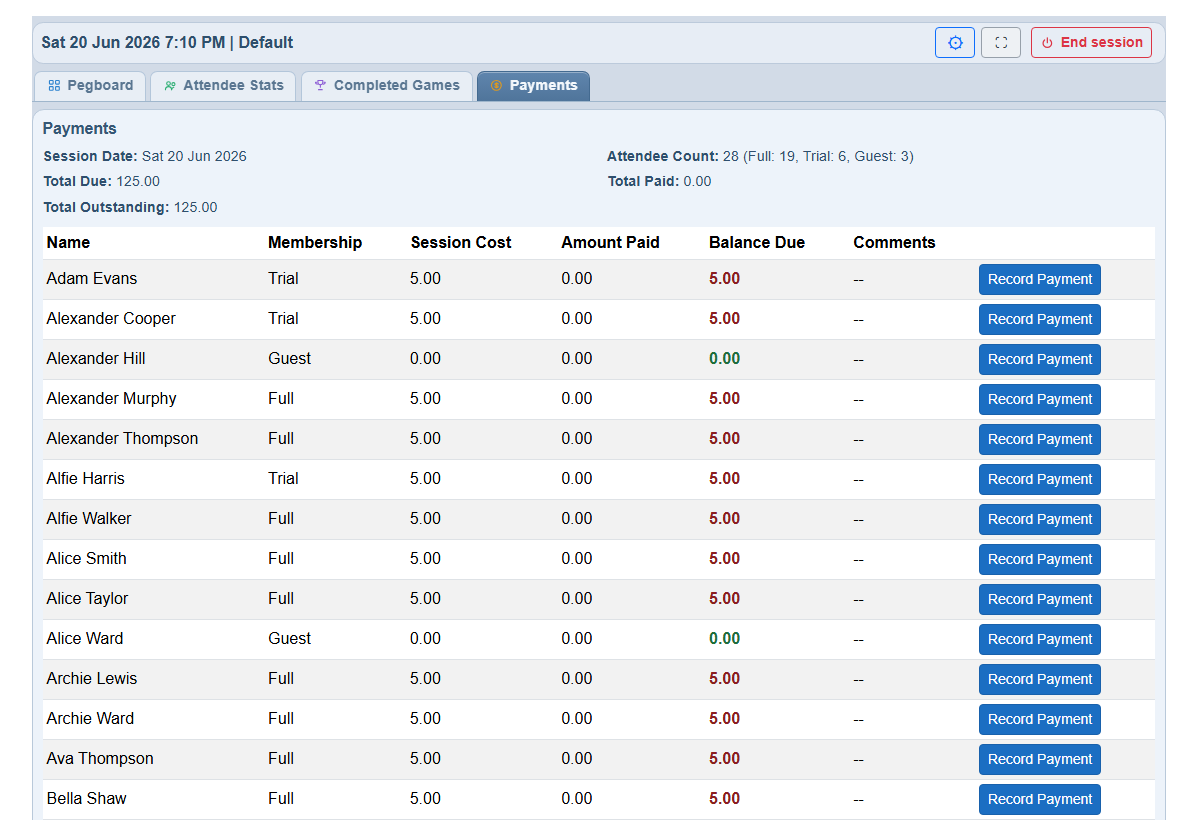This screenshot has width=1190, height=820.
Task: Click red balance 5.00 for Adam Evans
Action: click(725, 279)
